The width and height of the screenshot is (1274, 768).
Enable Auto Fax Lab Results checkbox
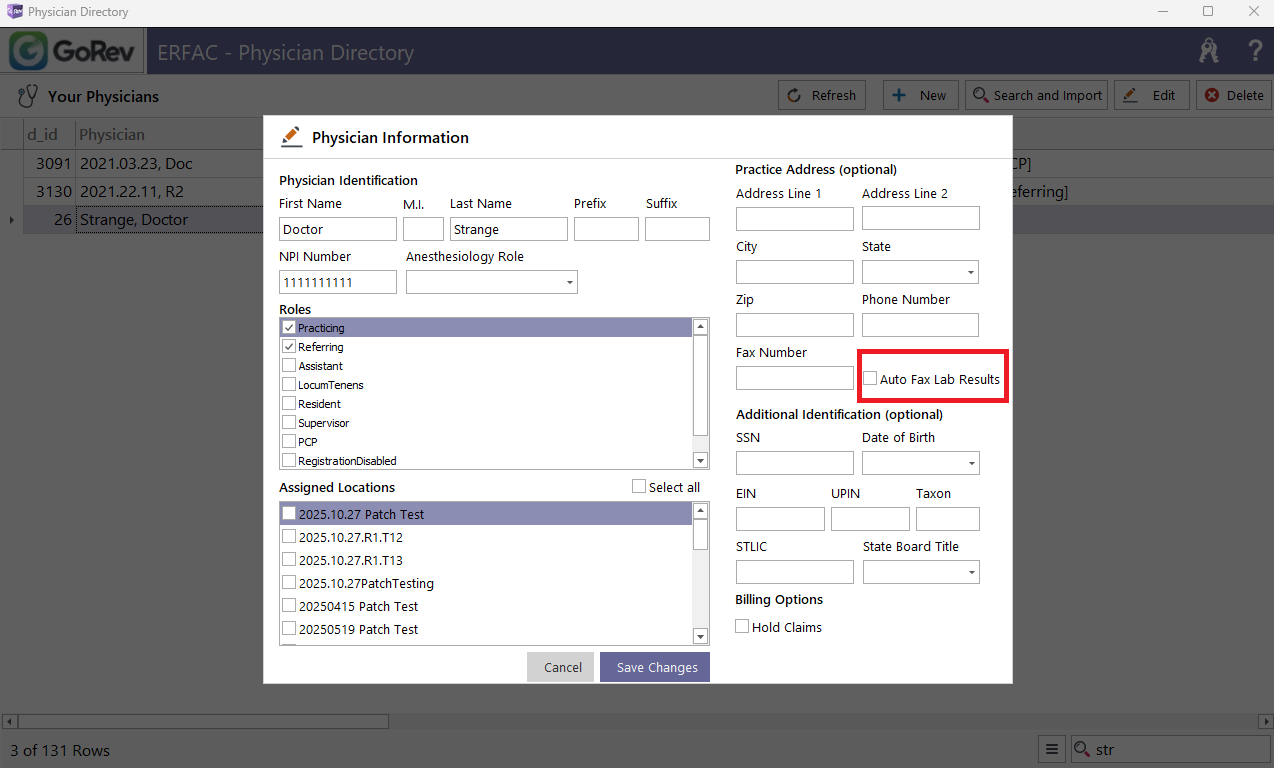[x=871, y=379]
